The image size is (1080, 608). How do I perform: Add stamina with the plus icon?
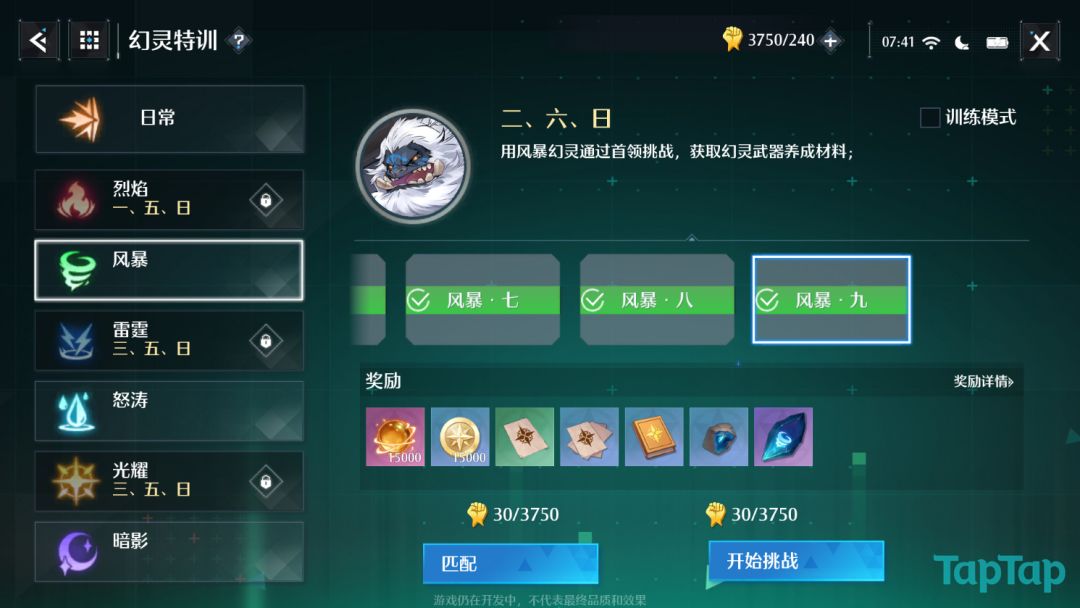point(831,41)
